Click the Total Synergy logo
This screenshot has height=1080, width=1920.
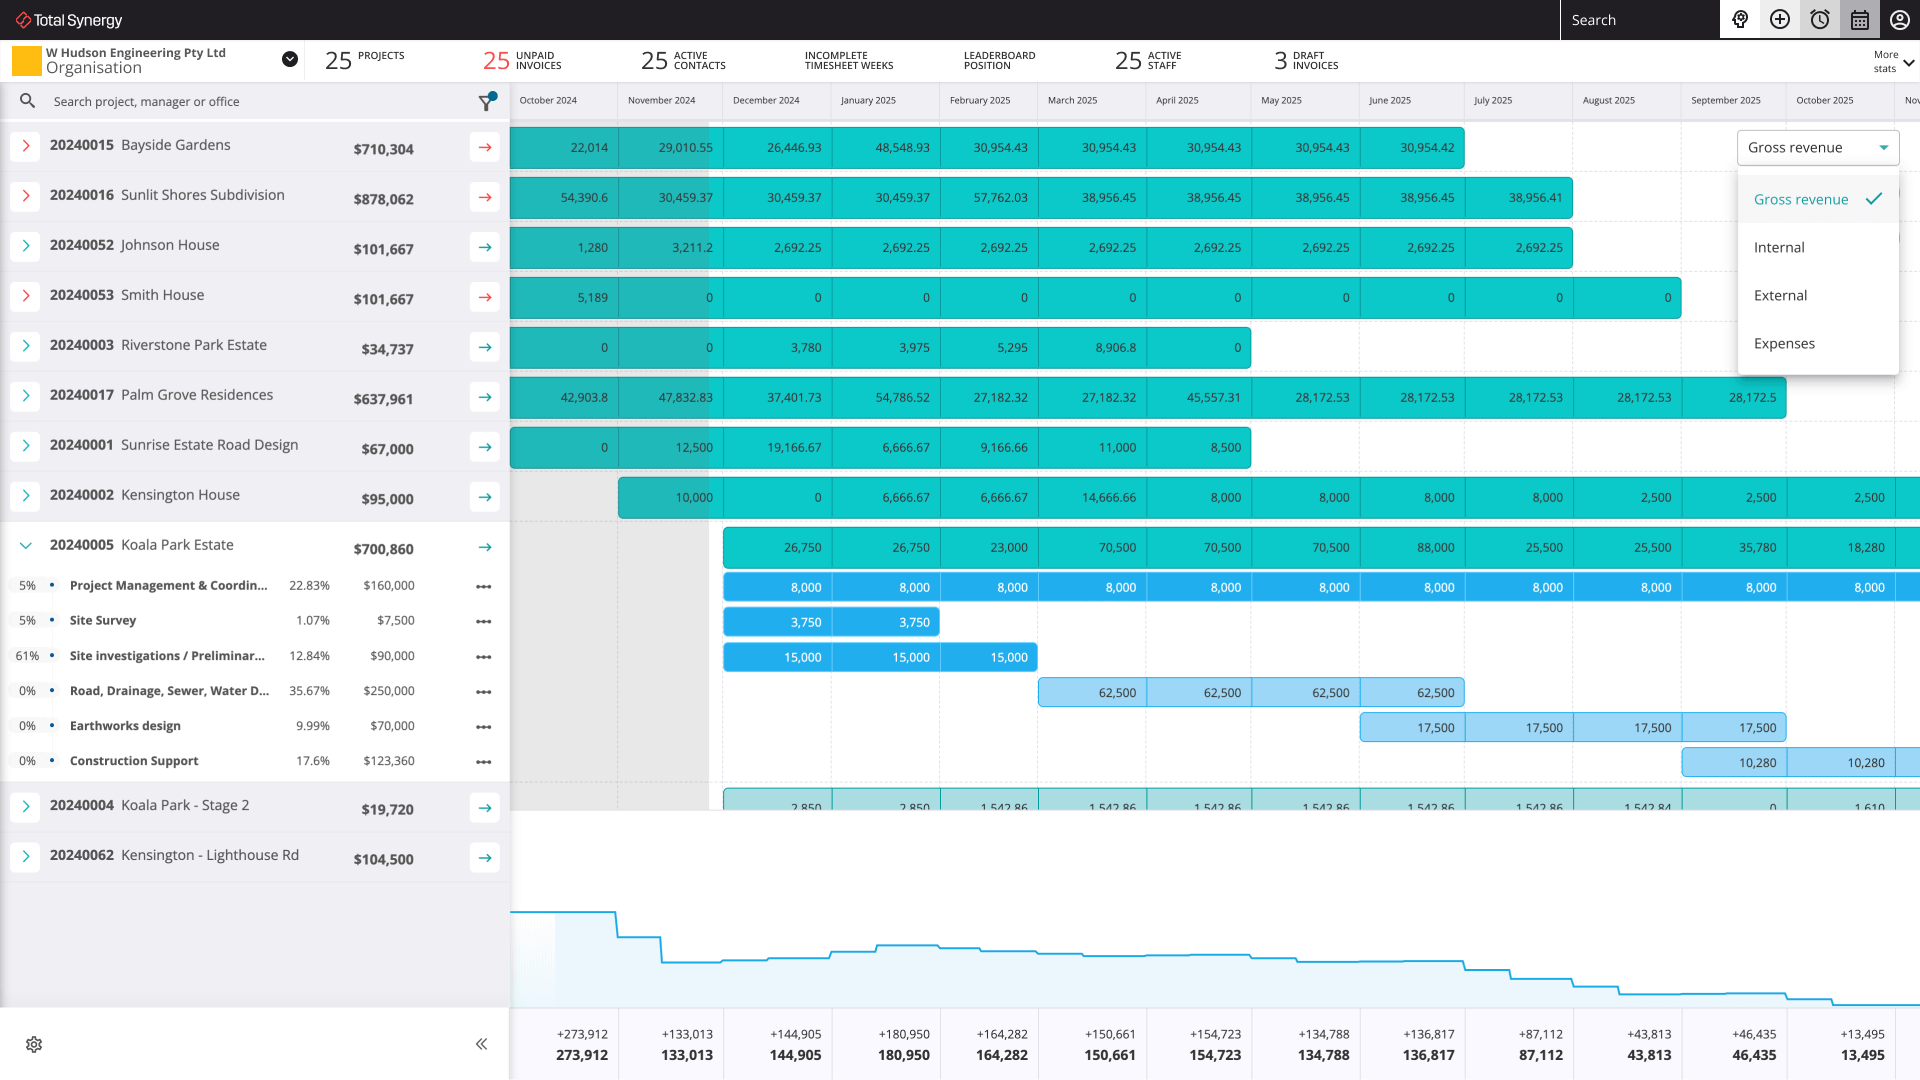click(66, 19)
